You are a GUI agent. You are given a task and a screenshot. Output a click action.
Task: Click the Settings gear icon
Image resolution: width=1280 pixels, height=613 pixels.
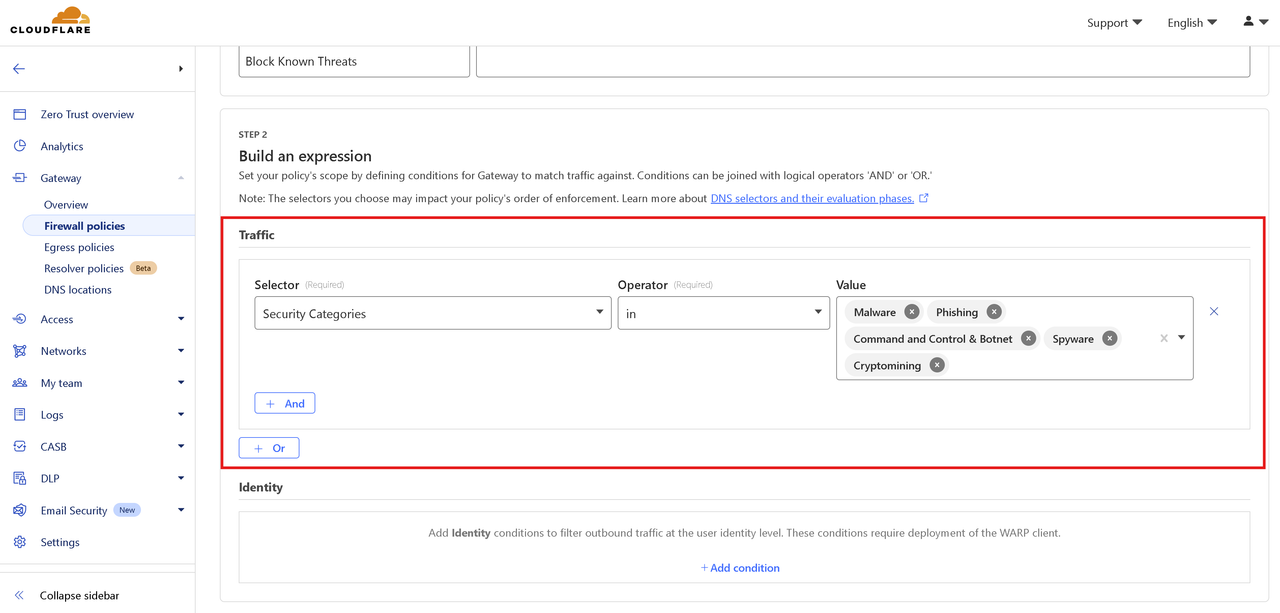(x=19, y=542)
